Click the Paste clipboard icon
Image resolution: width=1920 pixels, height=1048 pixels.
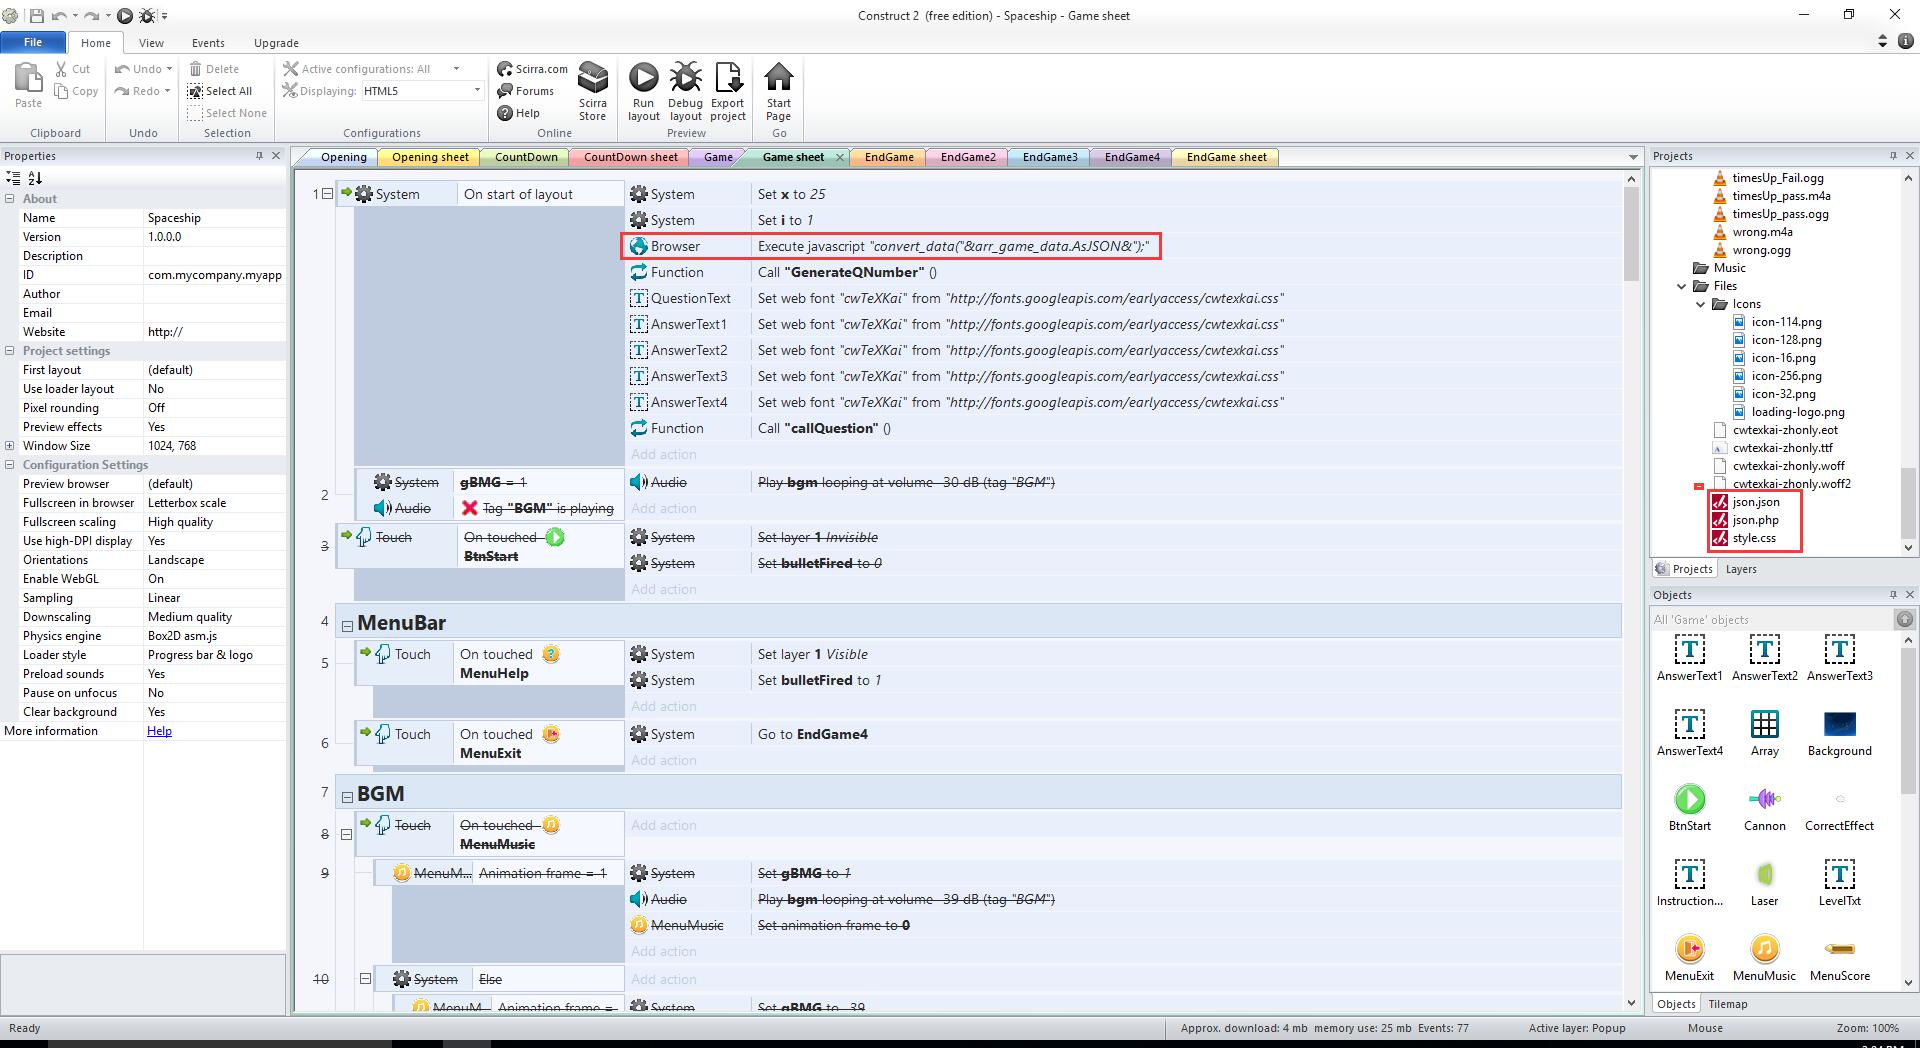pos(28,78)
